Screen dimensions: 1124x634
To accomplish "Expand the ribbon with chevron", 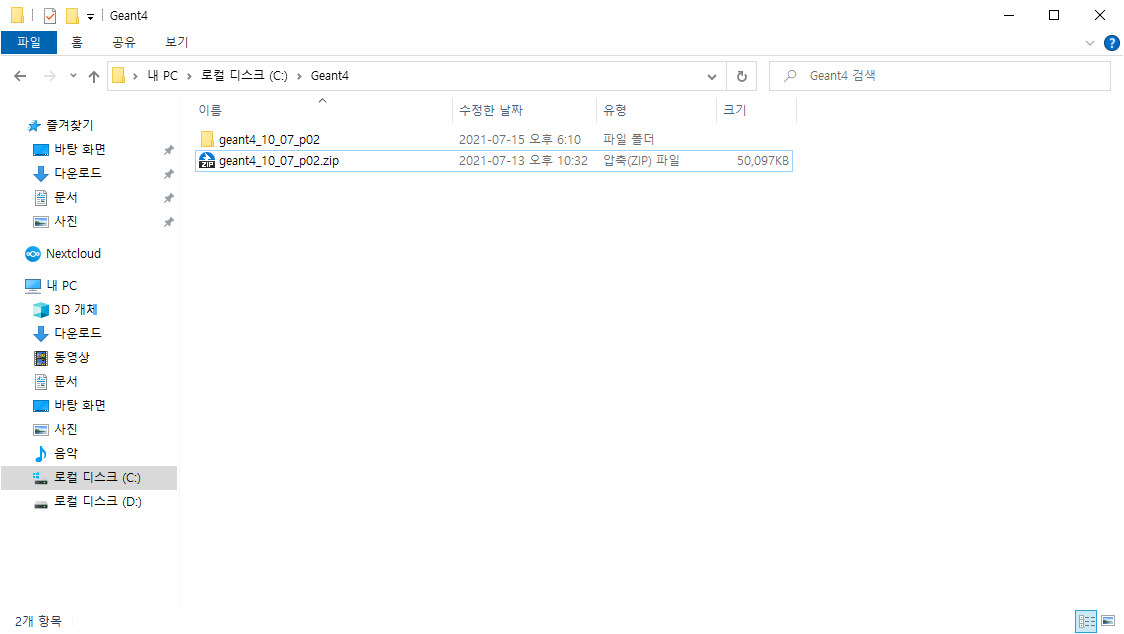I will [x=1090, y=43].
